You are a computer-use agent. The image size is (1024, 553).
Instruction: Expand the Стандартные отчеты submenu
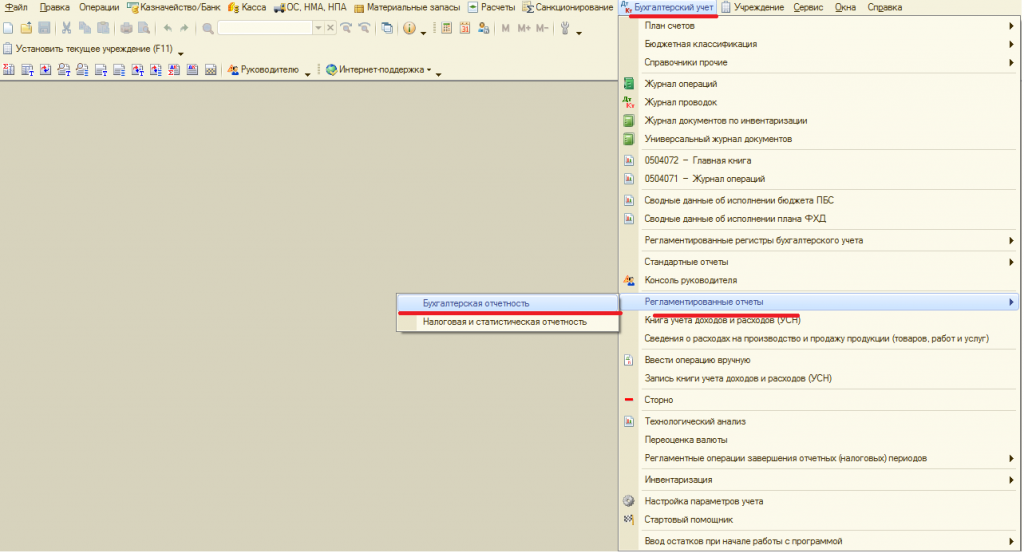point(1011,262)
